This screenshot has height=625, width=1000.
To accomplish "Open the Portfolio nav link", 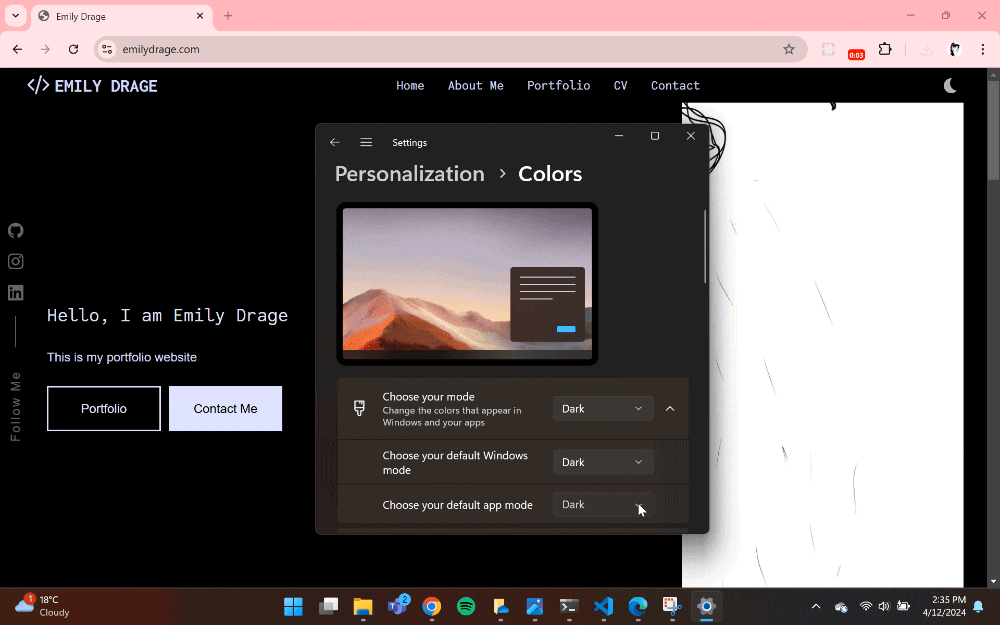I will click(558, 86).
